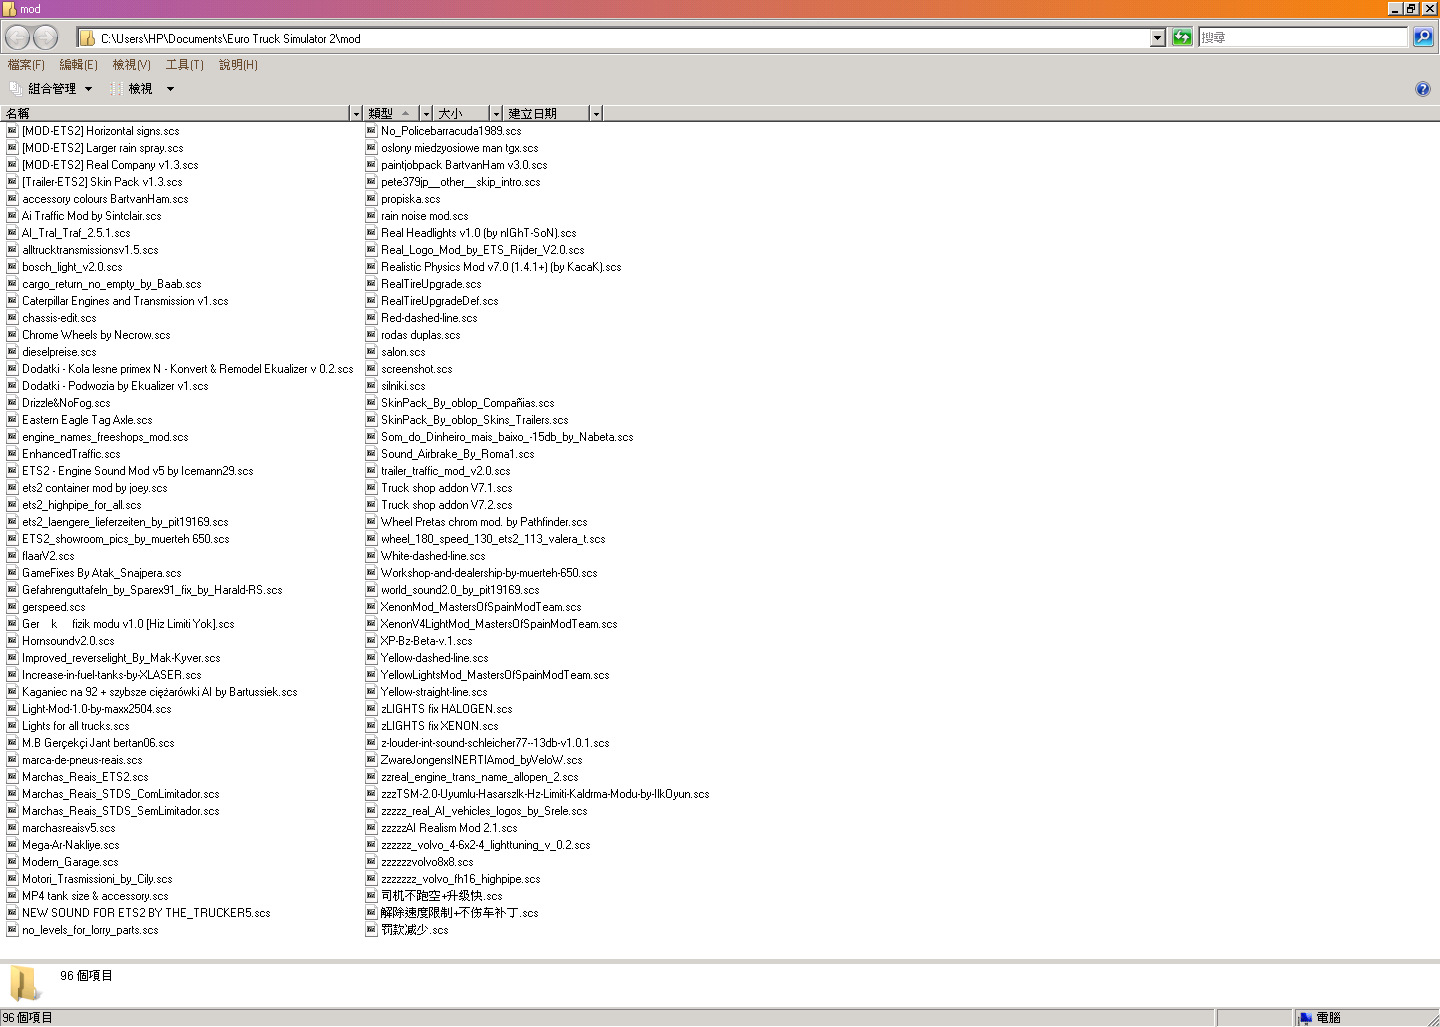This screenshot has width=1440, height=1027.
Task: Sort files by the 類型 column header
Action: pyautogui.click(x=391, y=114)
